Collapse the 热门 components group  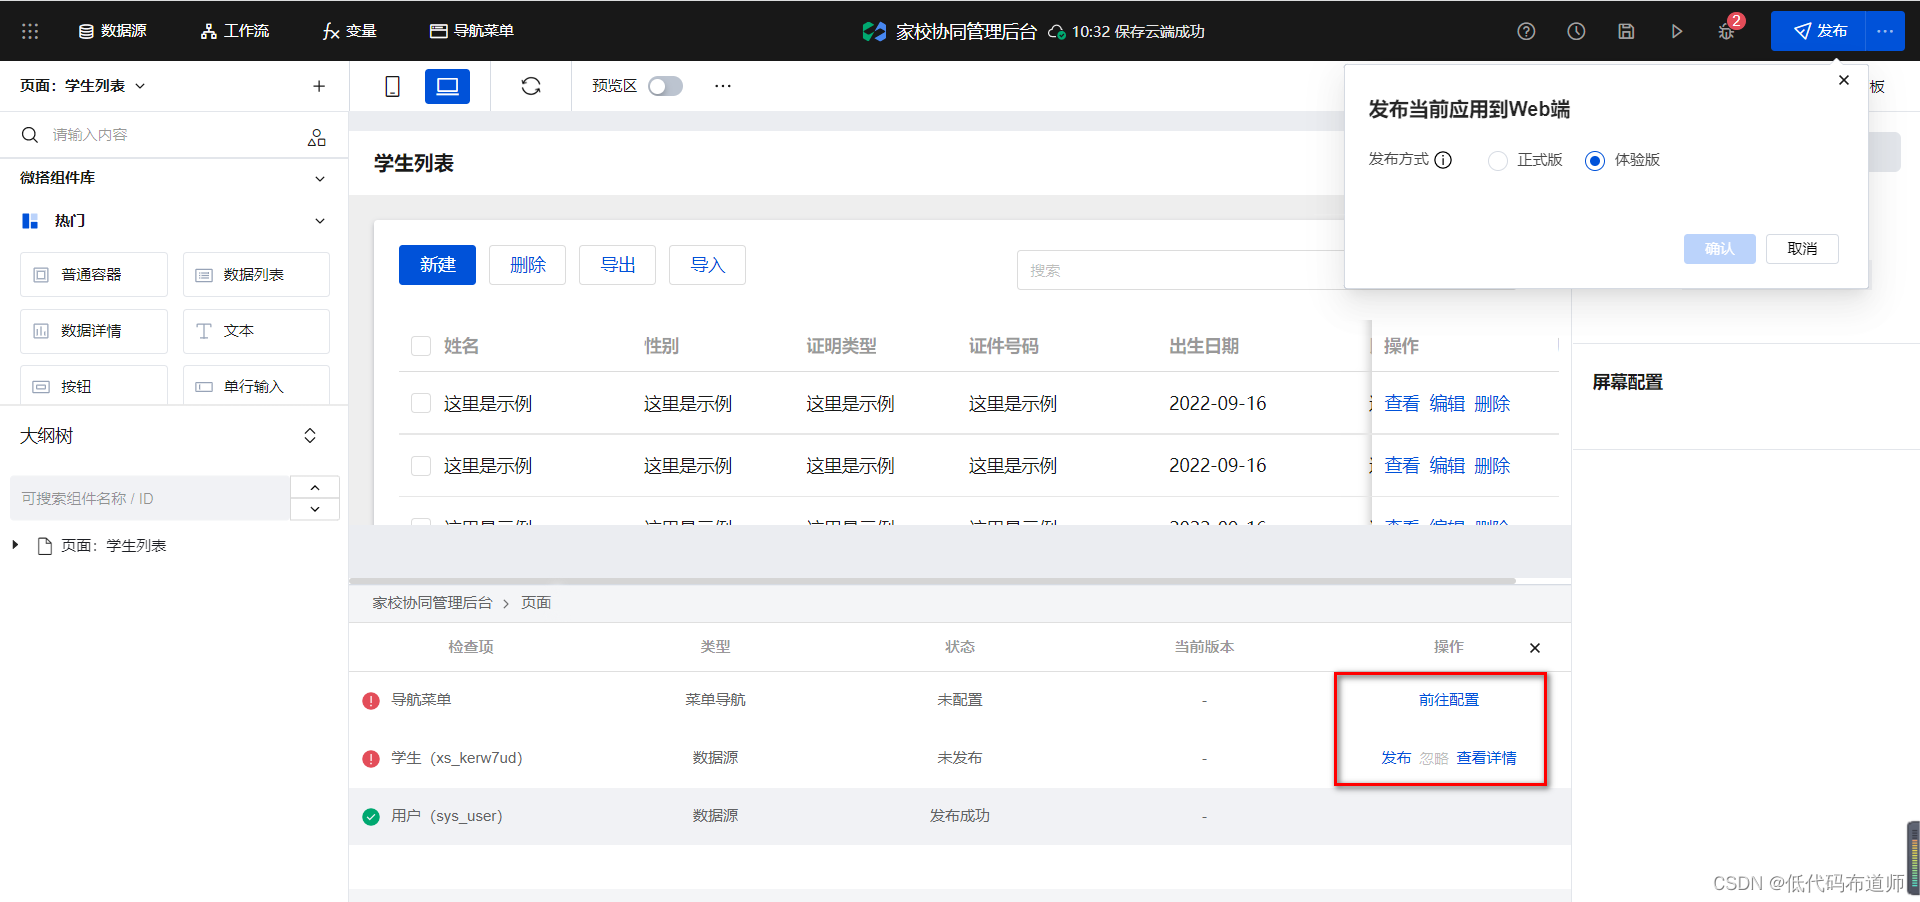tap(320, 221)
